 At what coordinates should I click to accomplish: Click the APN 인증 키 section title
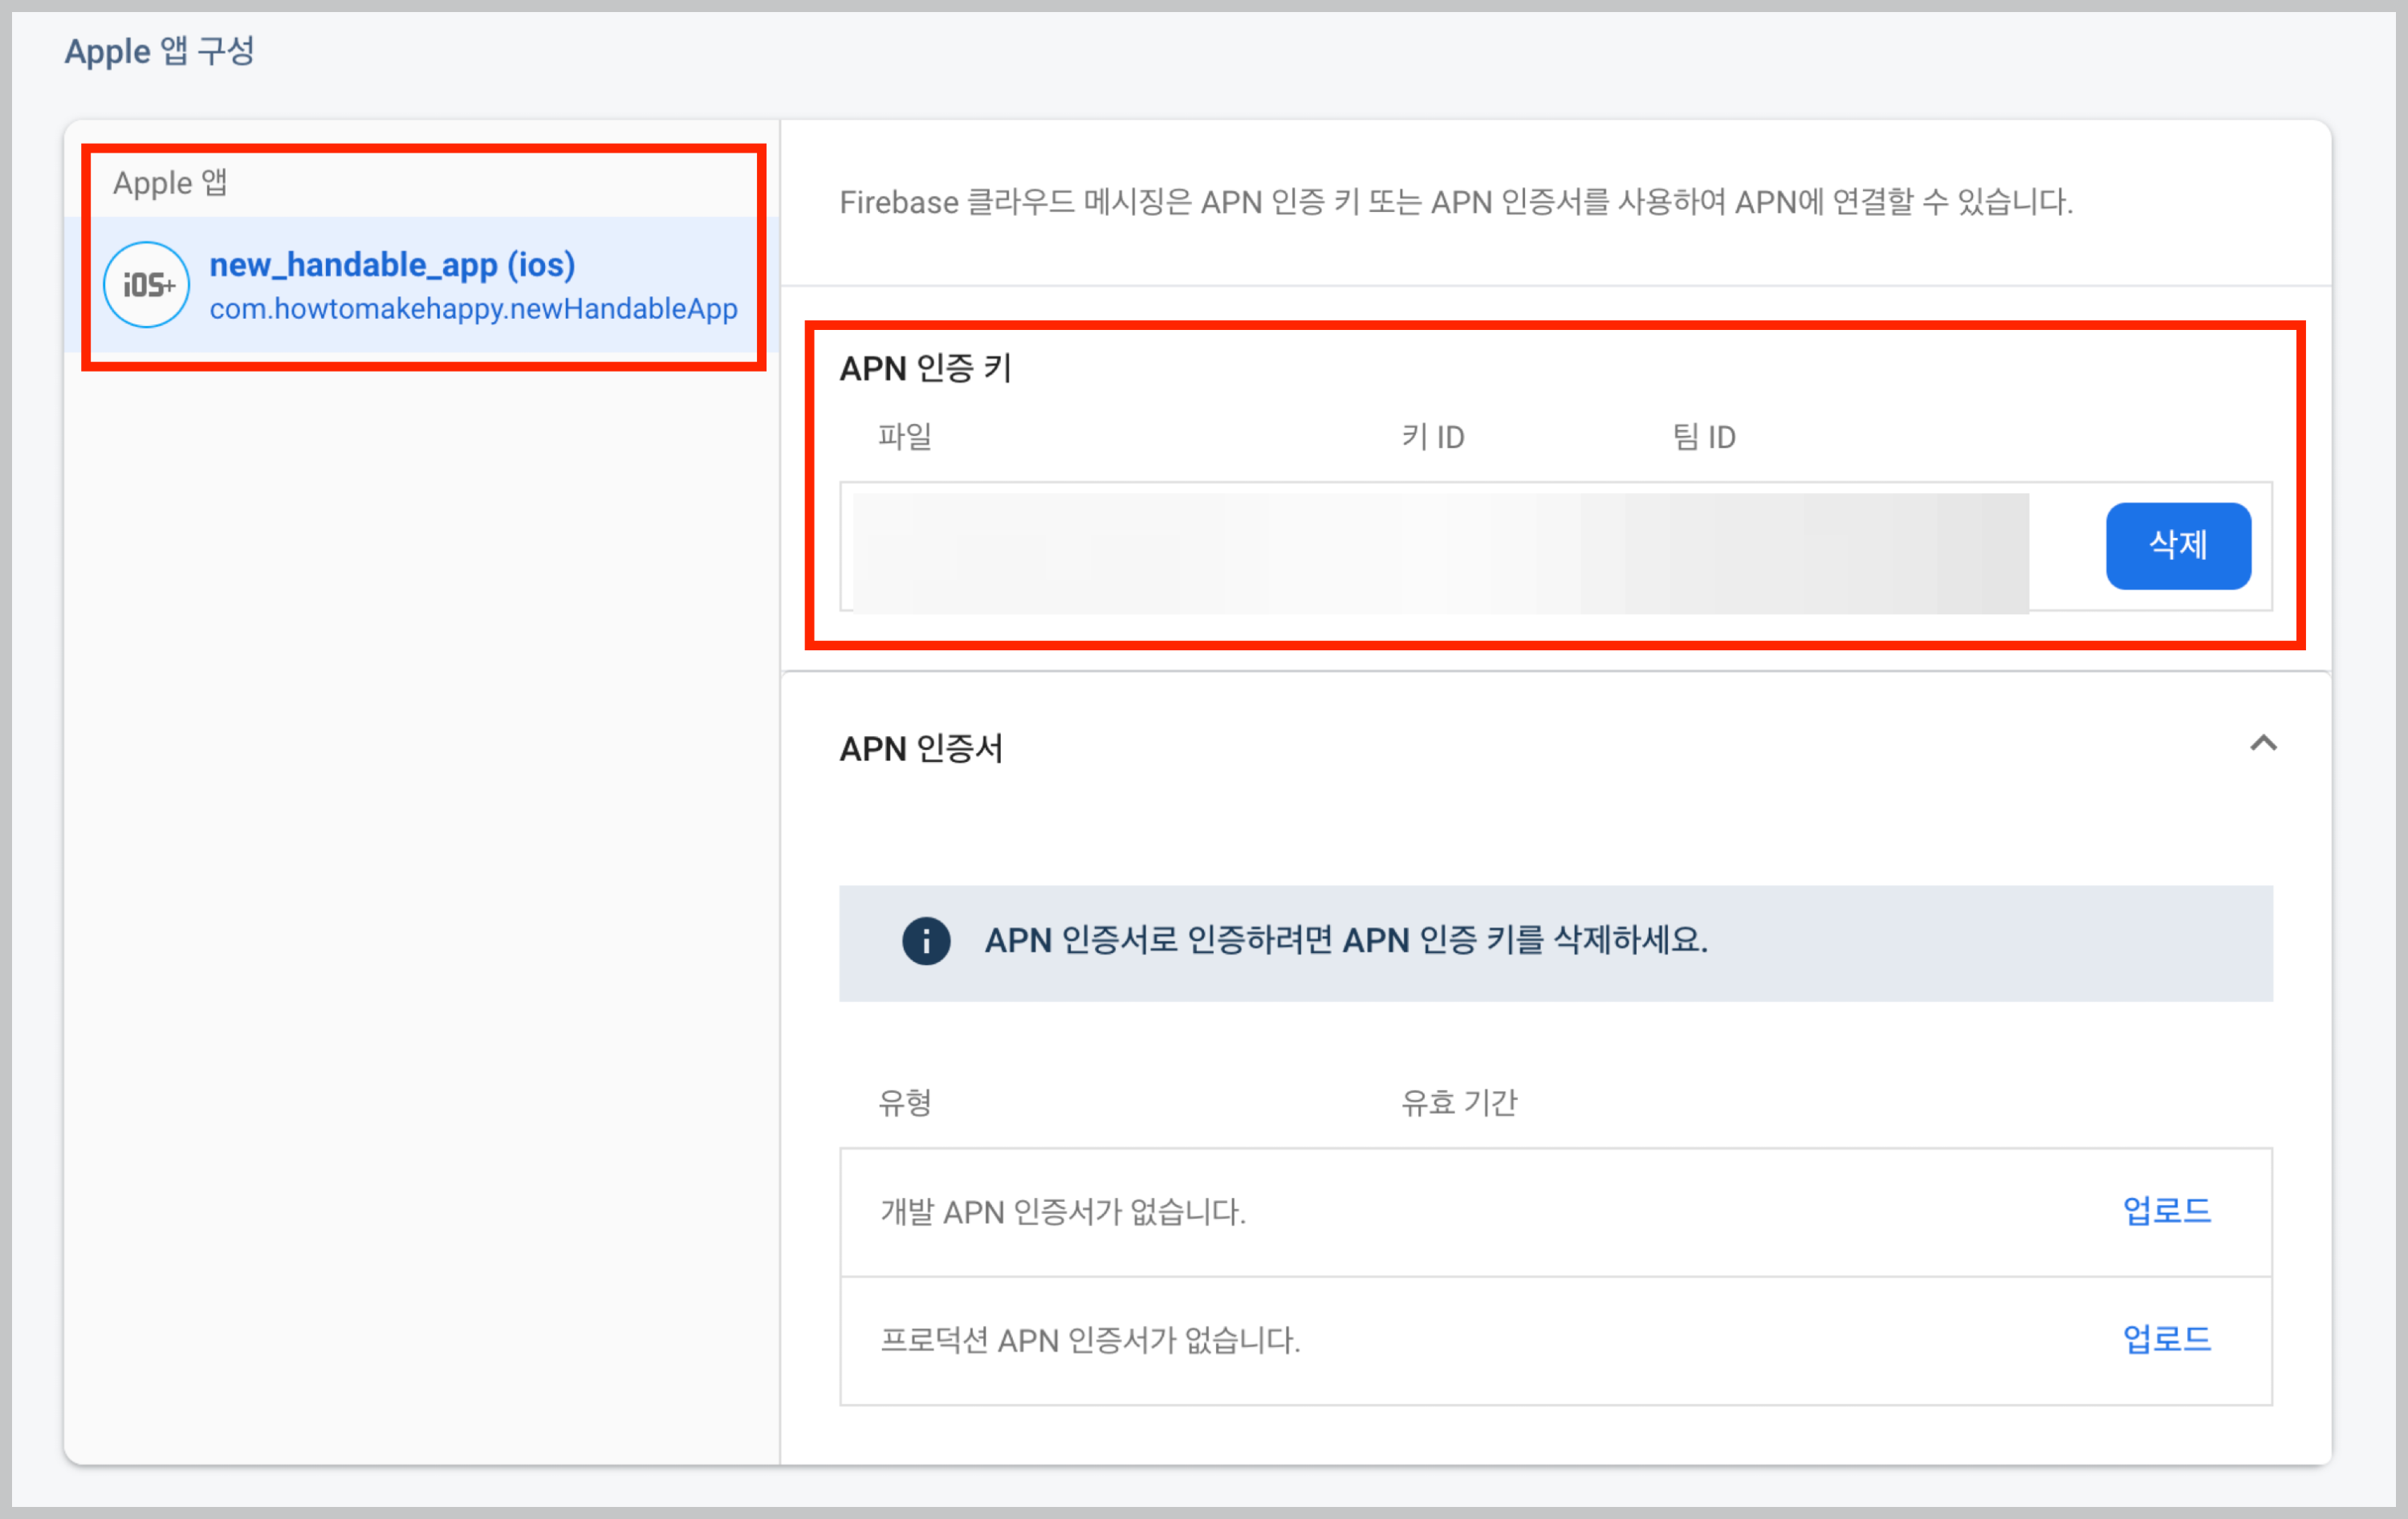pyautogui.click(x=925, y=368)
